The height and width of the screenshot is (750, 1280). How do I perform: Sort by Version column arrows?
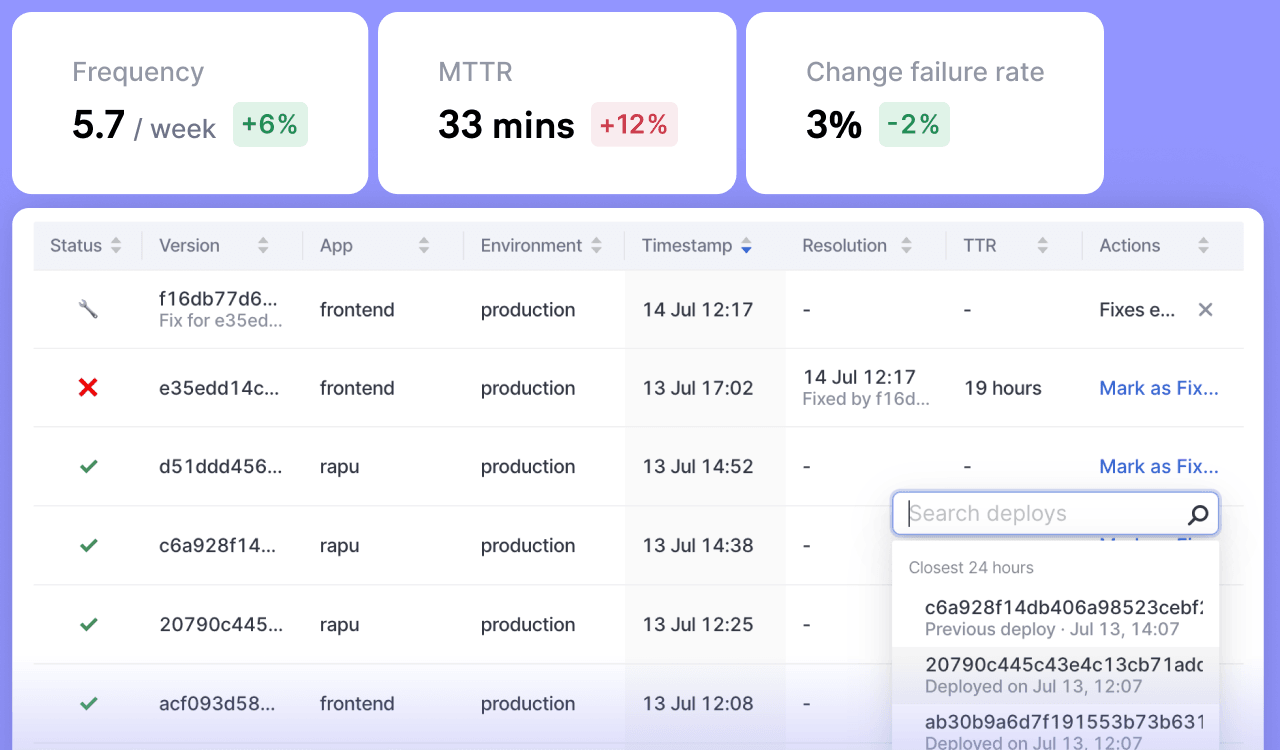[263, 246]
